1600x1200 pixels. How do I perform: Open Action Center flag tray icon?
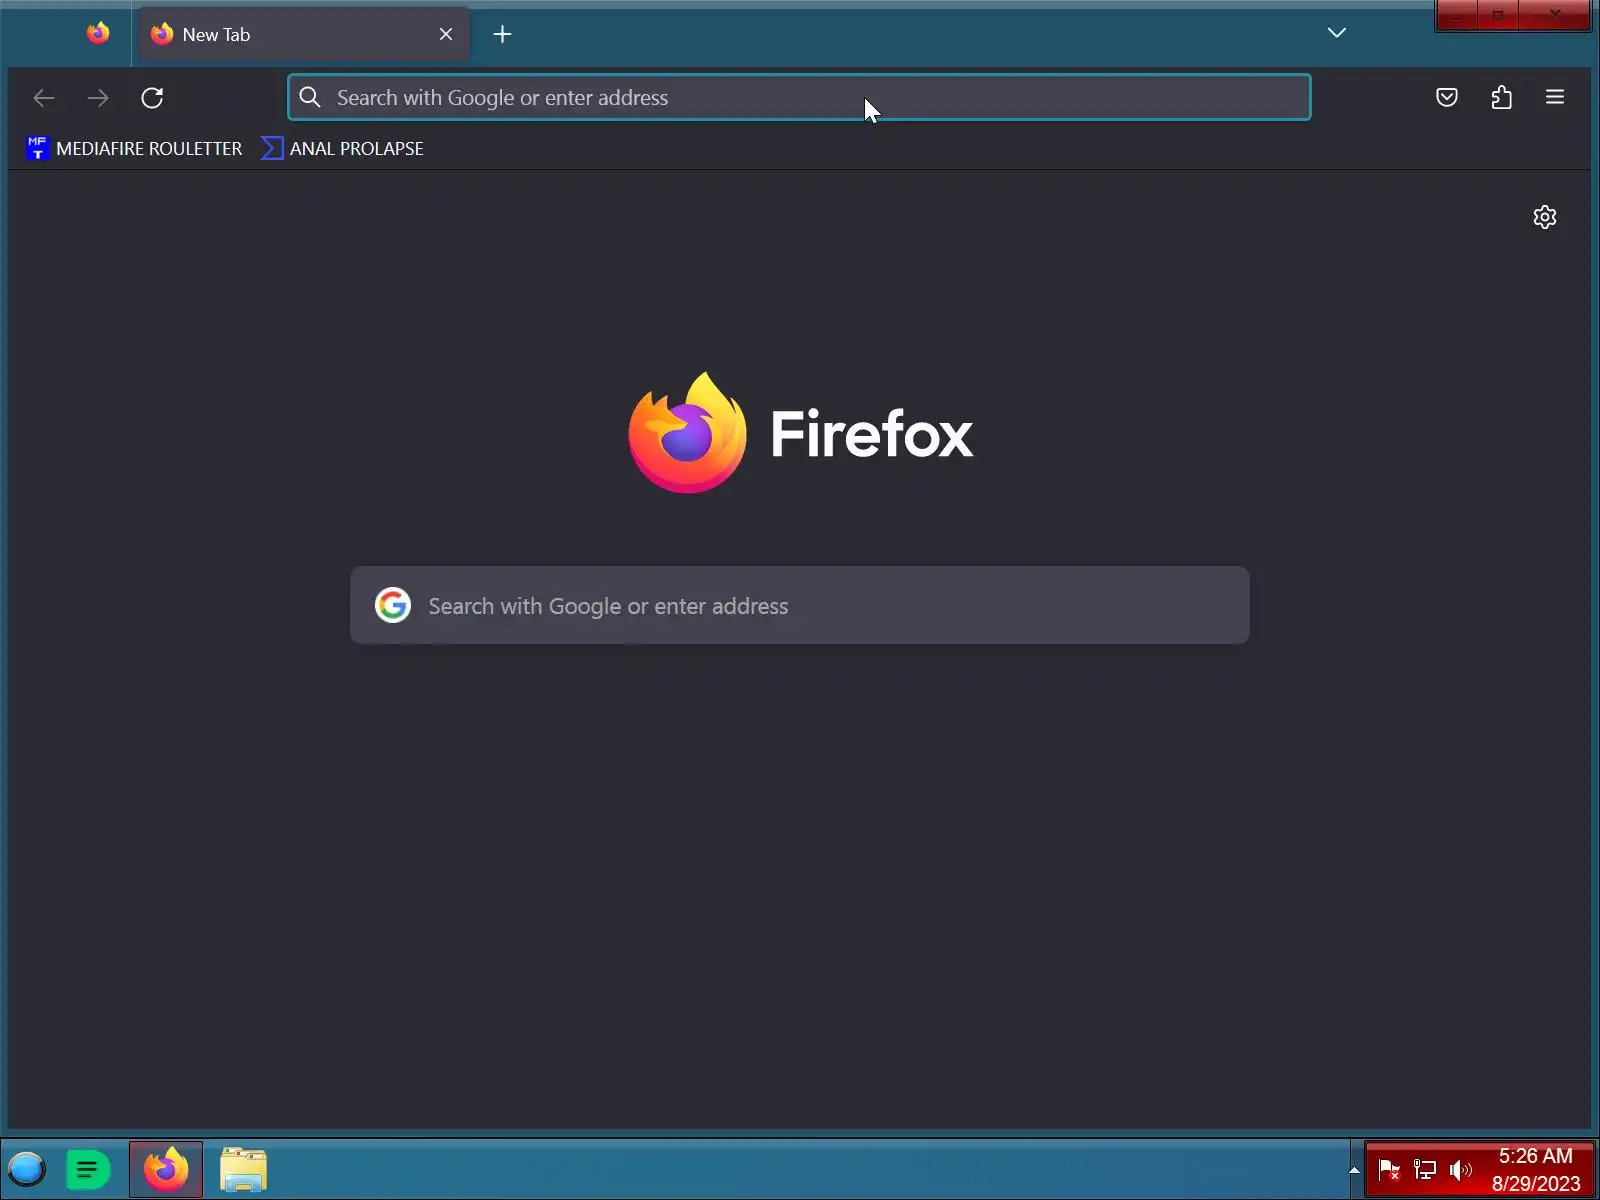(1389, 1169)
